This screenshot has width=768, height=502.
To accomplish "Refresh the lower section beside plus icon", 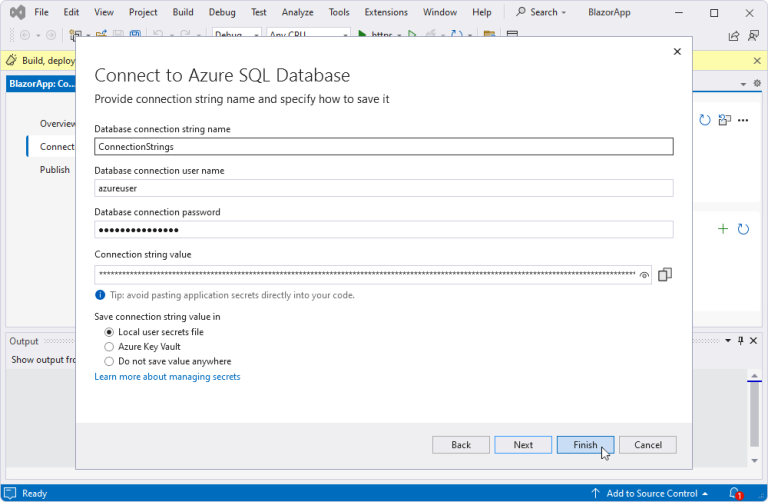I will click(x=743, y=229).
